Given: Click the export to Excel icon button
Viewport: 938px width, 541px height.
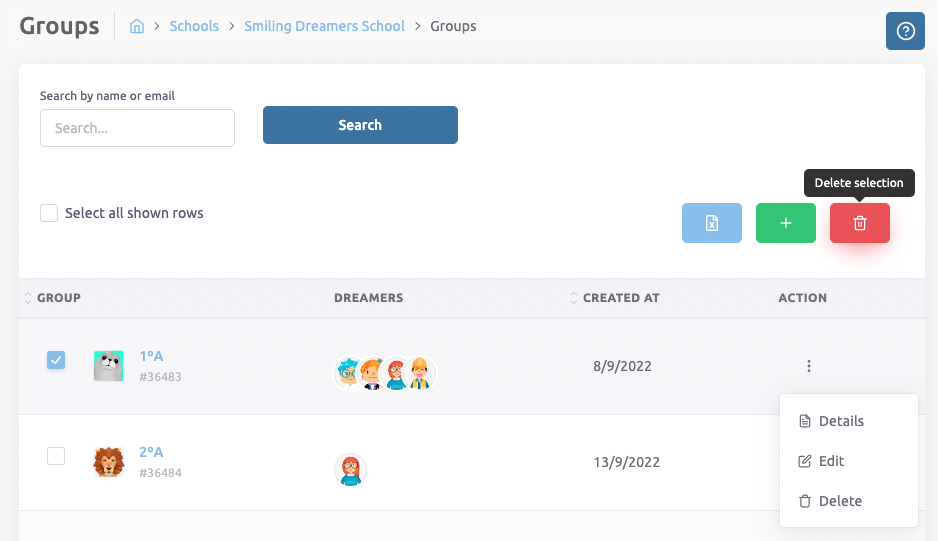Looking at the screenshot, I should [x=712, y=223].
